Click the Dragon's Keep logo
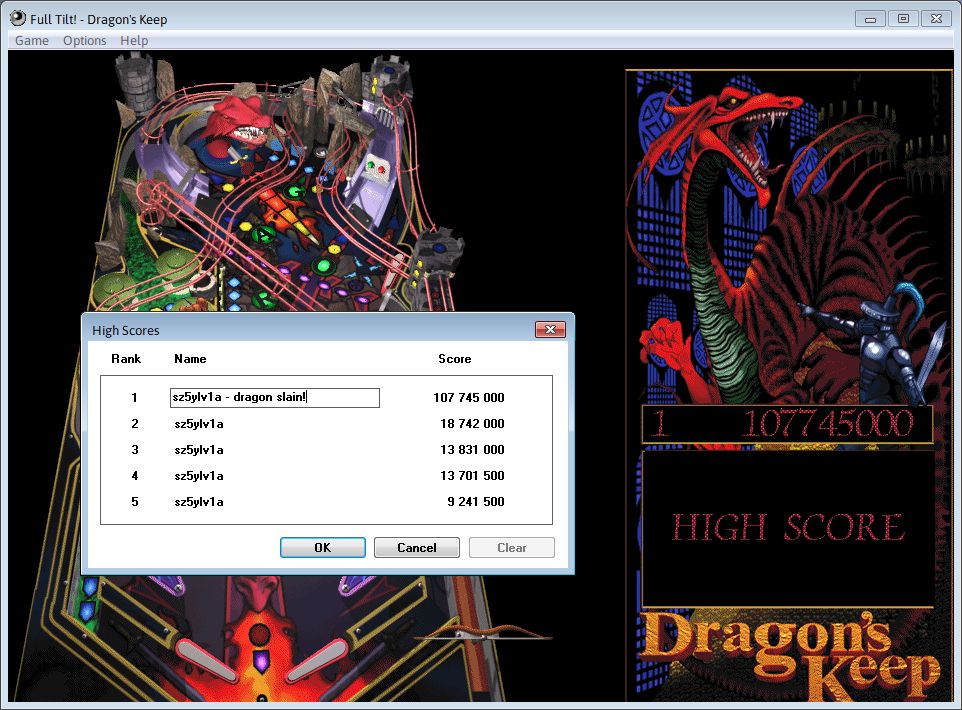962x710 pixels. (x=791, y=655)
